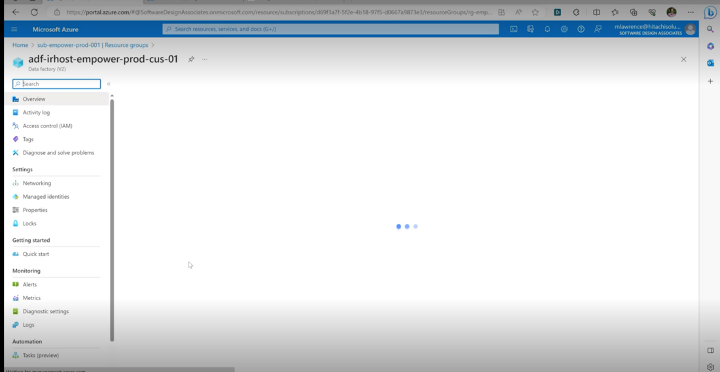The width and height of the screenshot is (720, 372).
Task: Click the data factory cube icon
Action: (18, 62)
